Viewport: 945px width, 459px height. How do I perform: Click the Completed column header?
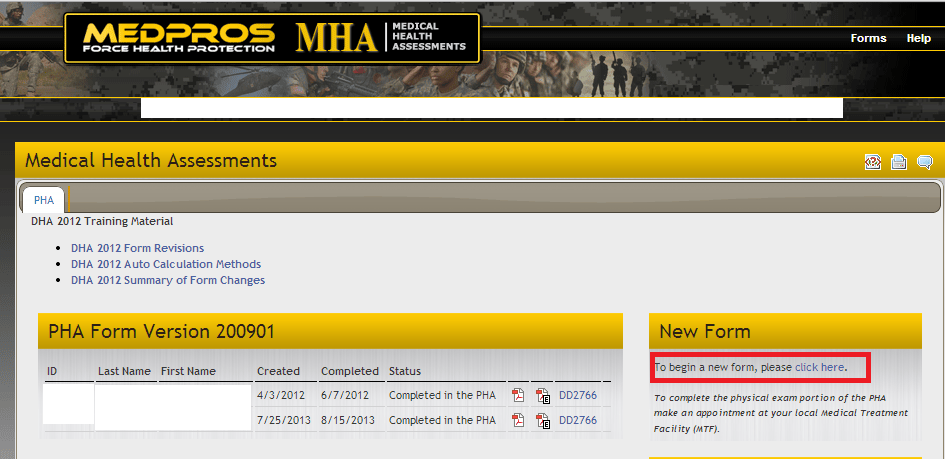click(350, 371)
